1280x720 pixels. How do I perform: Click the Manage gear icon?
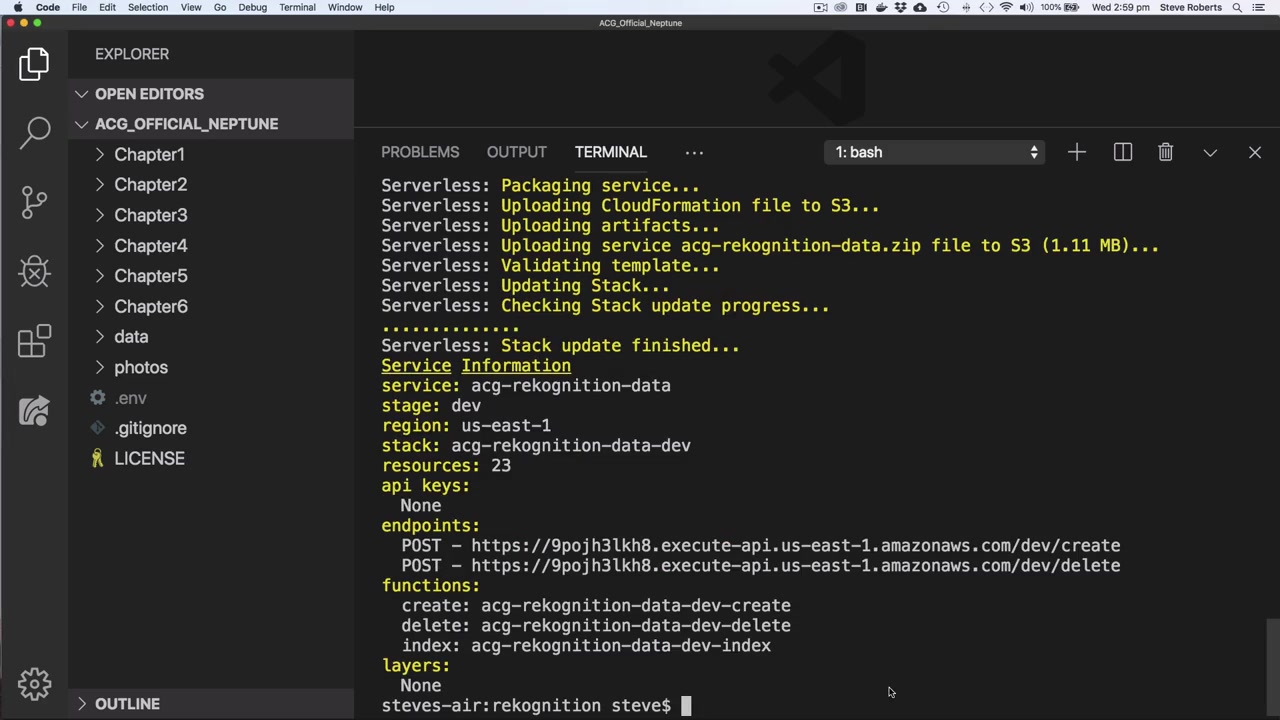tap(34, 684)
